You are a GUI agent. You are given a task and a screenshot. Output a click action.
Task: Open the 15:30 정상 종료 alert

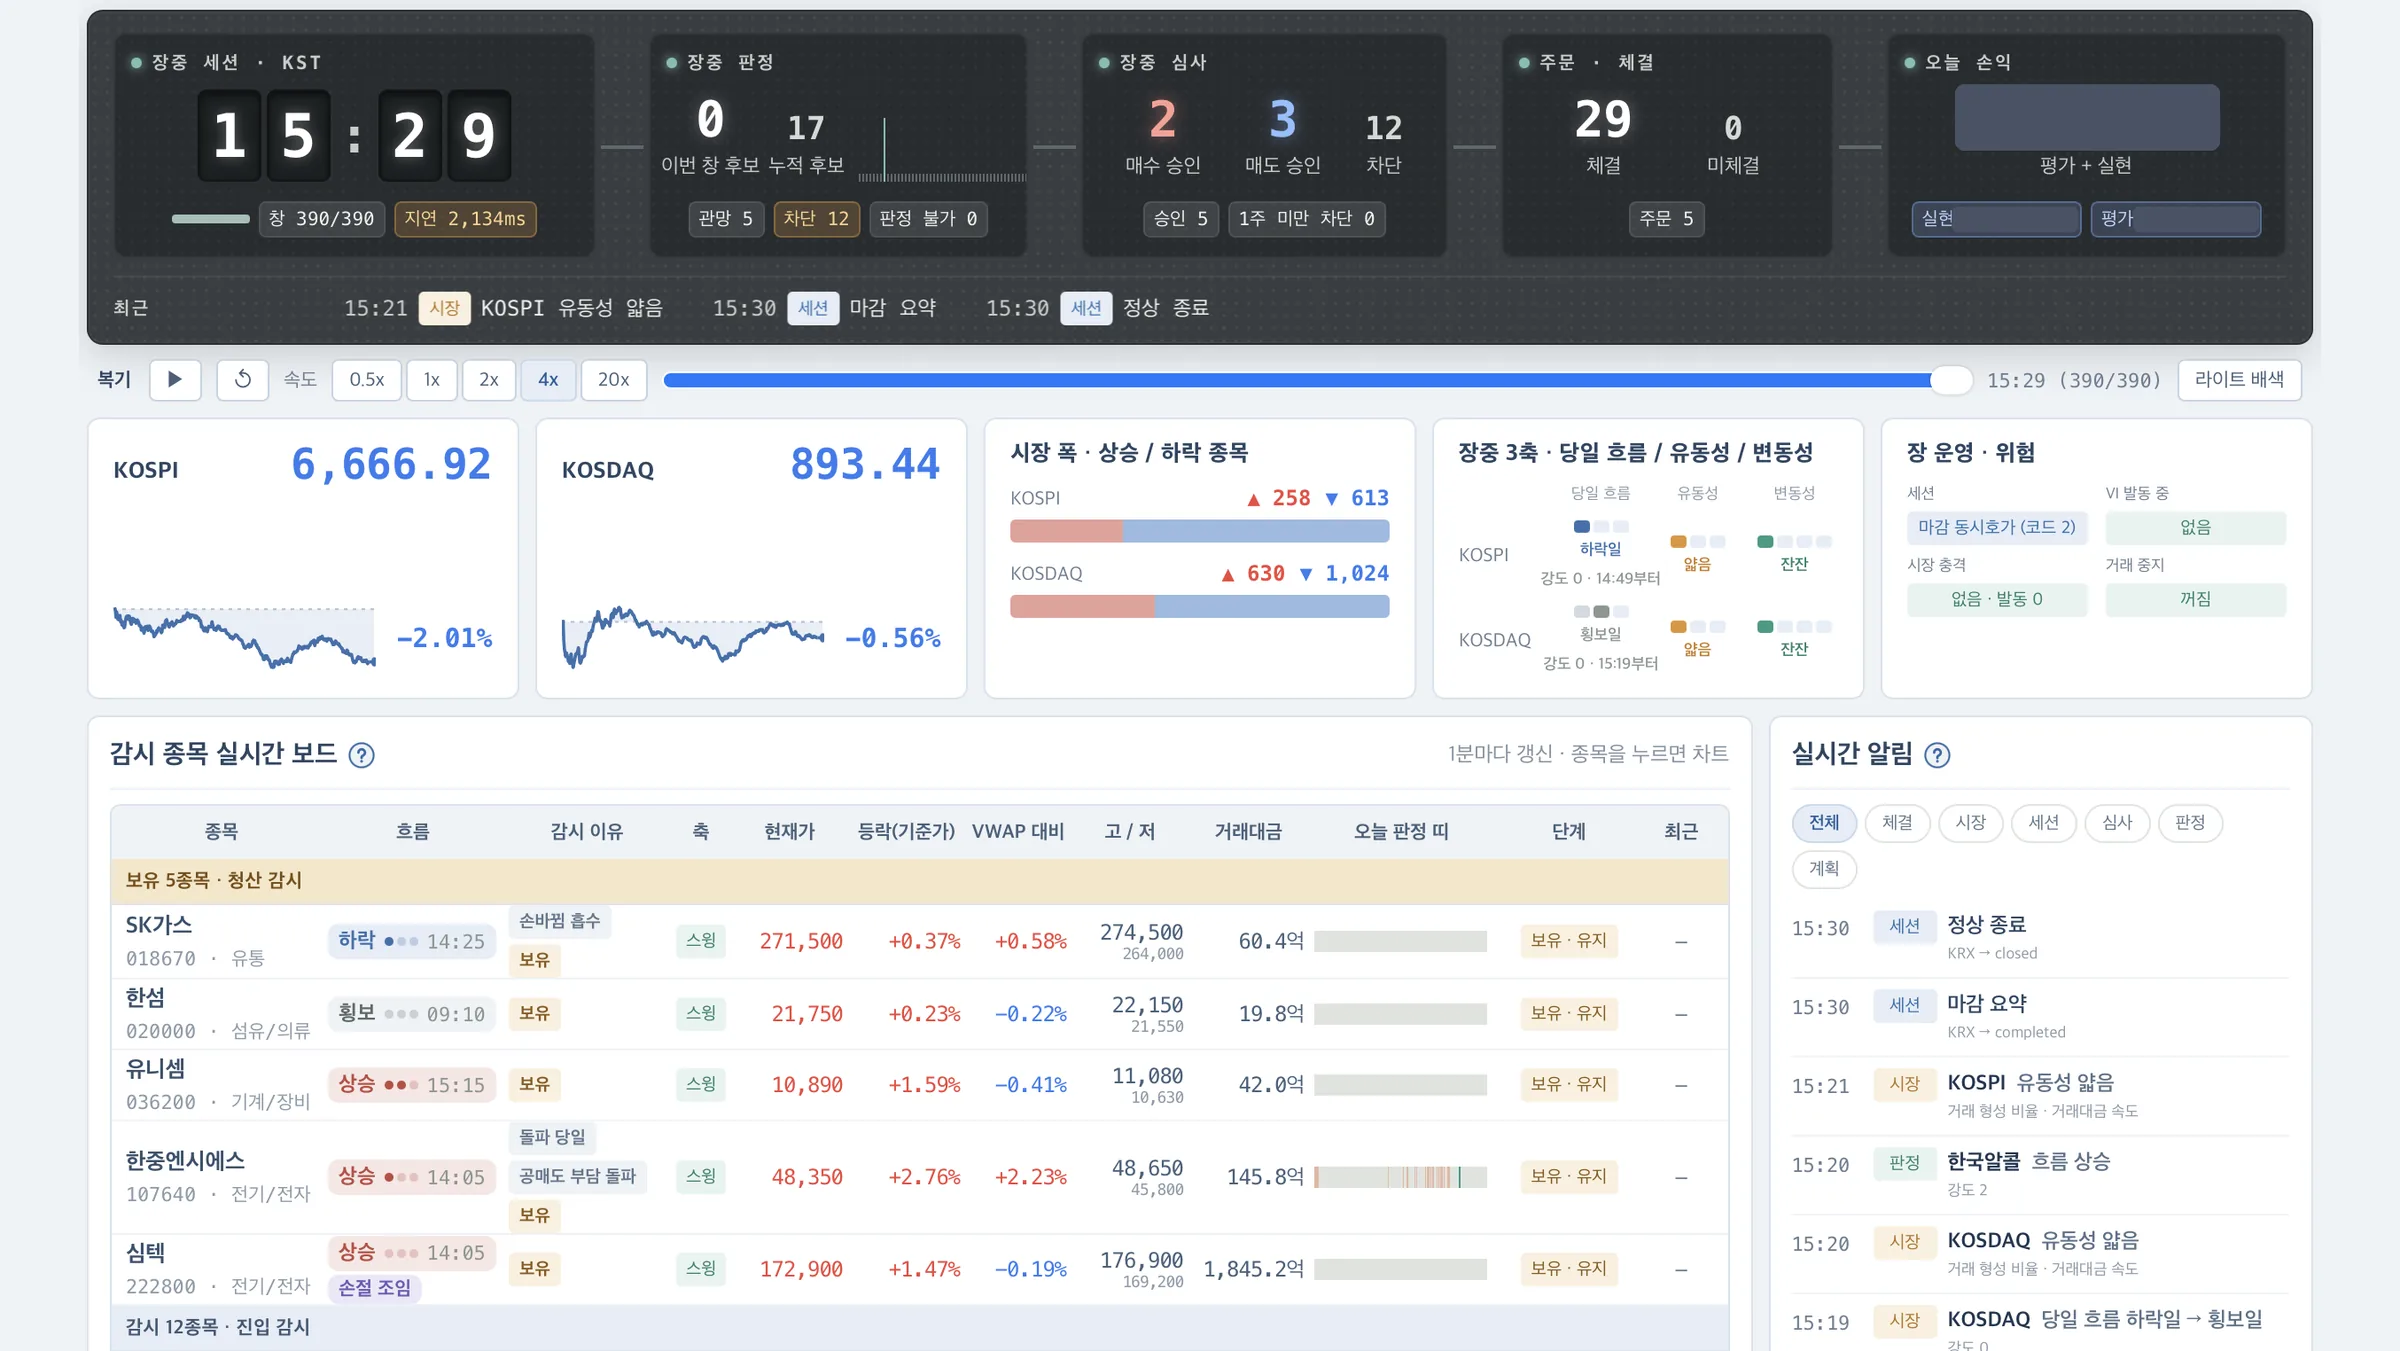tap(2040, 938)
